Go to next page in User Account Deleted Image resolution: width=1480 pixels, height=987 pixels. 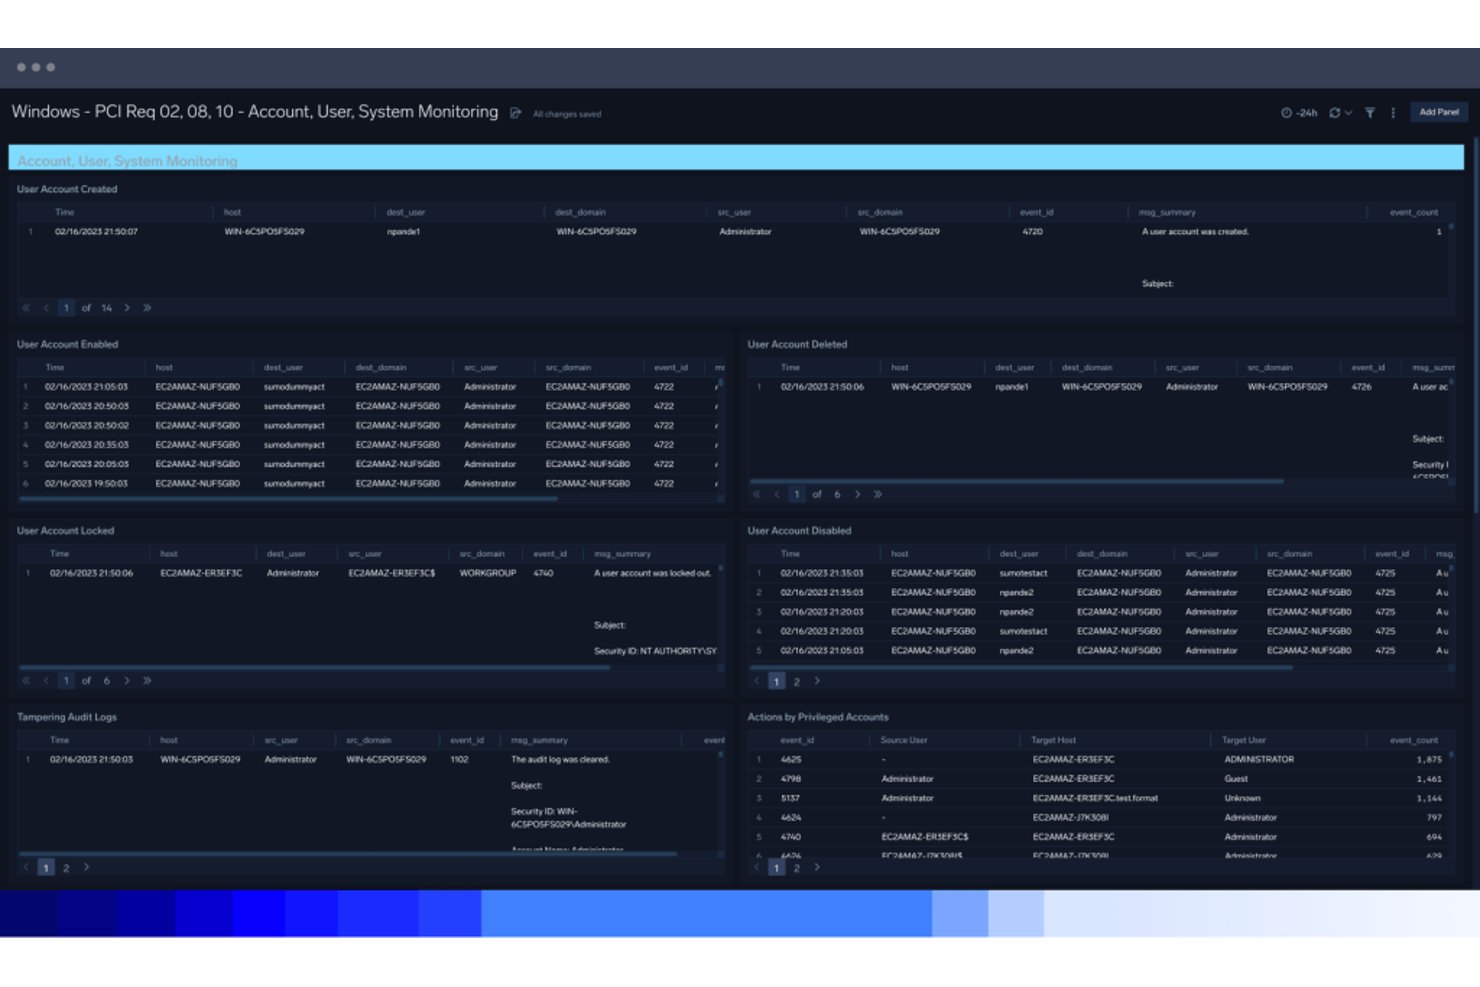click(857, 494)
